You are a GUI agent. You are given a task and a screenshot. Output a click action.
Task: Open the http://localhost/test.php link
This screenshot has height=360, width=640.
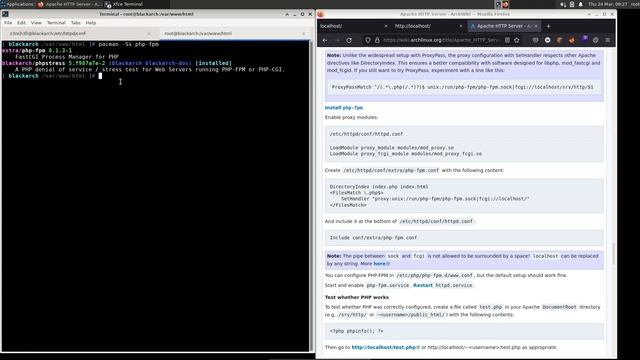tap(385, 347)
